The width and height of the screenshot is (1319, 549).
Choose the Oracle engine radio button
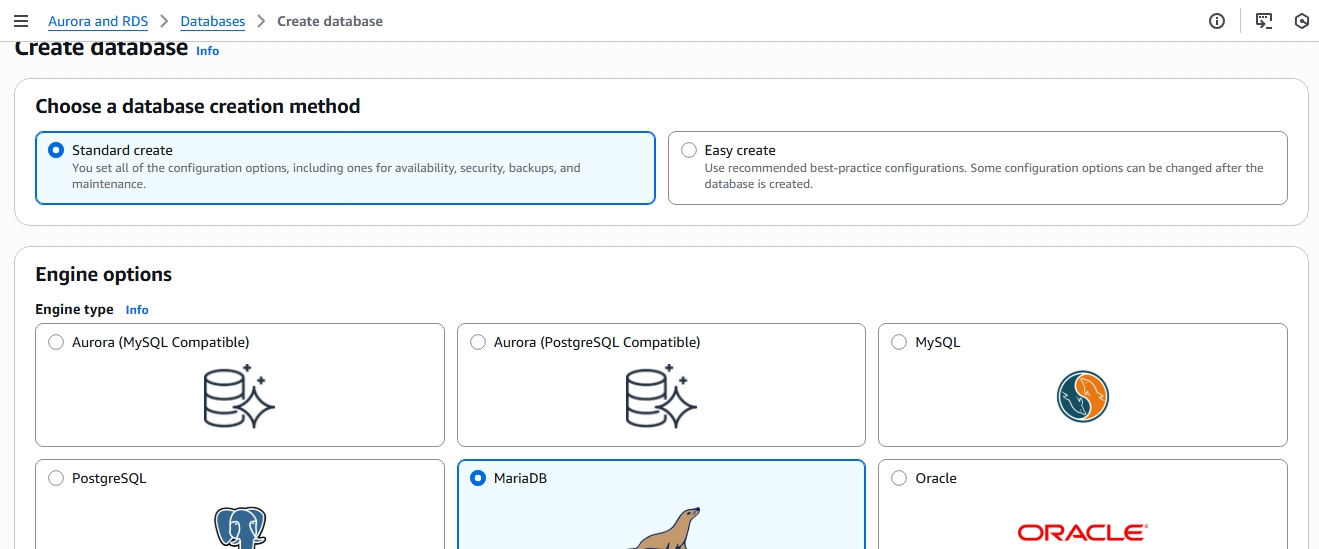click(x=899, y=478)
